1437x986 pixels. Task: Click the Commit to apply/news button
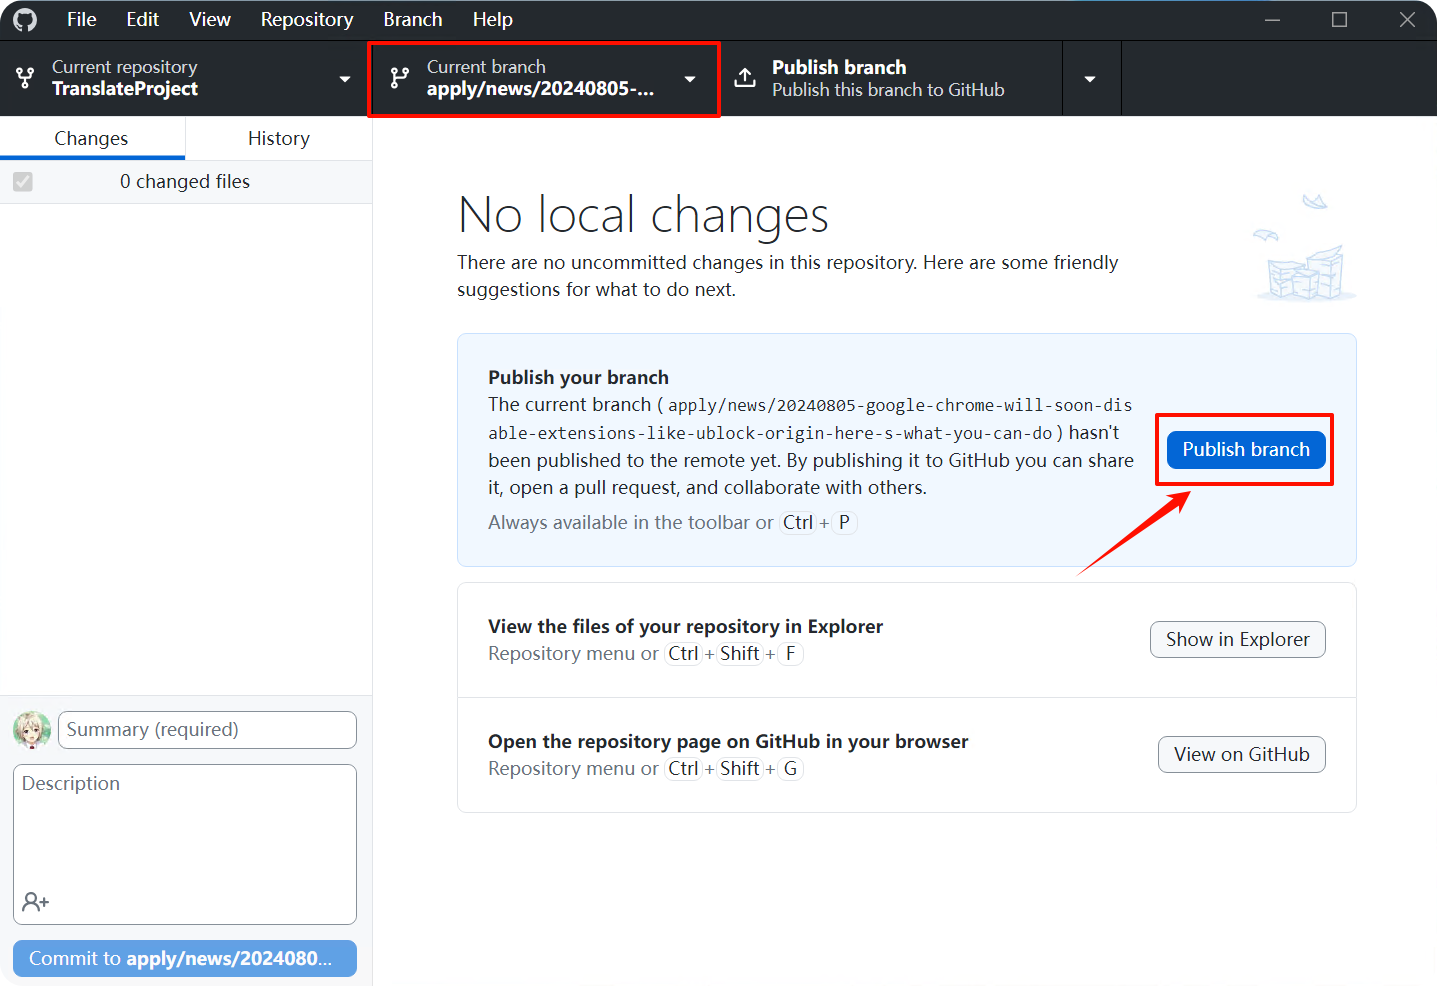(185, 958)
